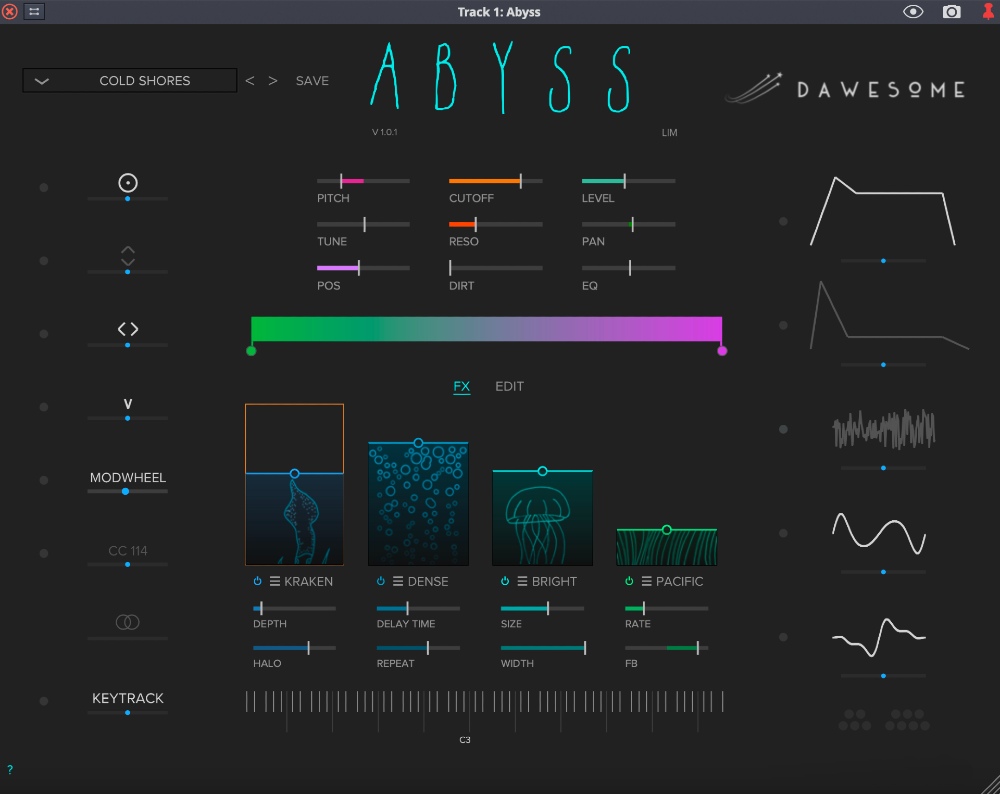Disable the Bright effect power button
The height and width of the screenshot is (794, 1000).
pyautogui.click(x=505, y=582)
